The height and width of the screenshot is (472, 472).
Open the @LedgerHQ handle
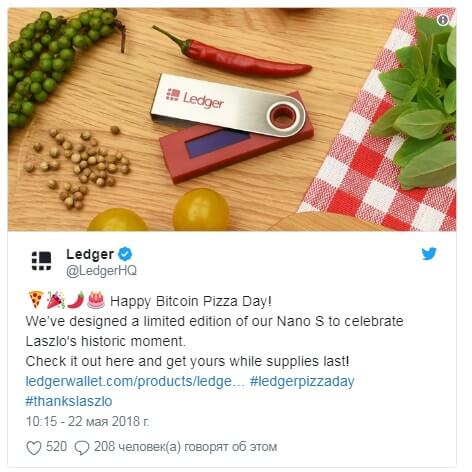tap(101, 271)
